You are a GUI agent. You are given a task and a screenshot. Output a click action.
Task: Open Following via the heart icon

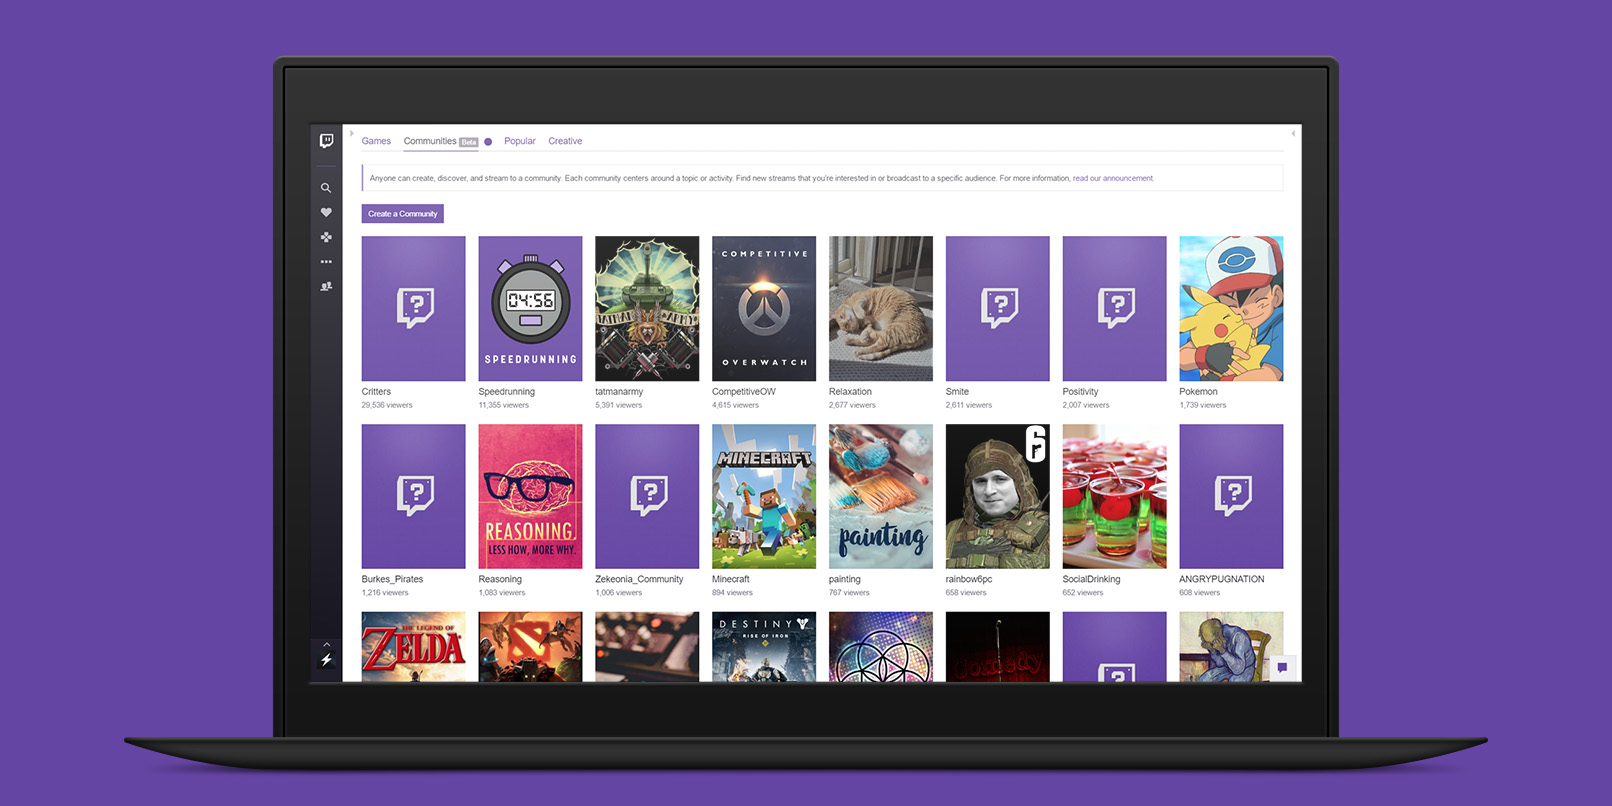point(326,212)
